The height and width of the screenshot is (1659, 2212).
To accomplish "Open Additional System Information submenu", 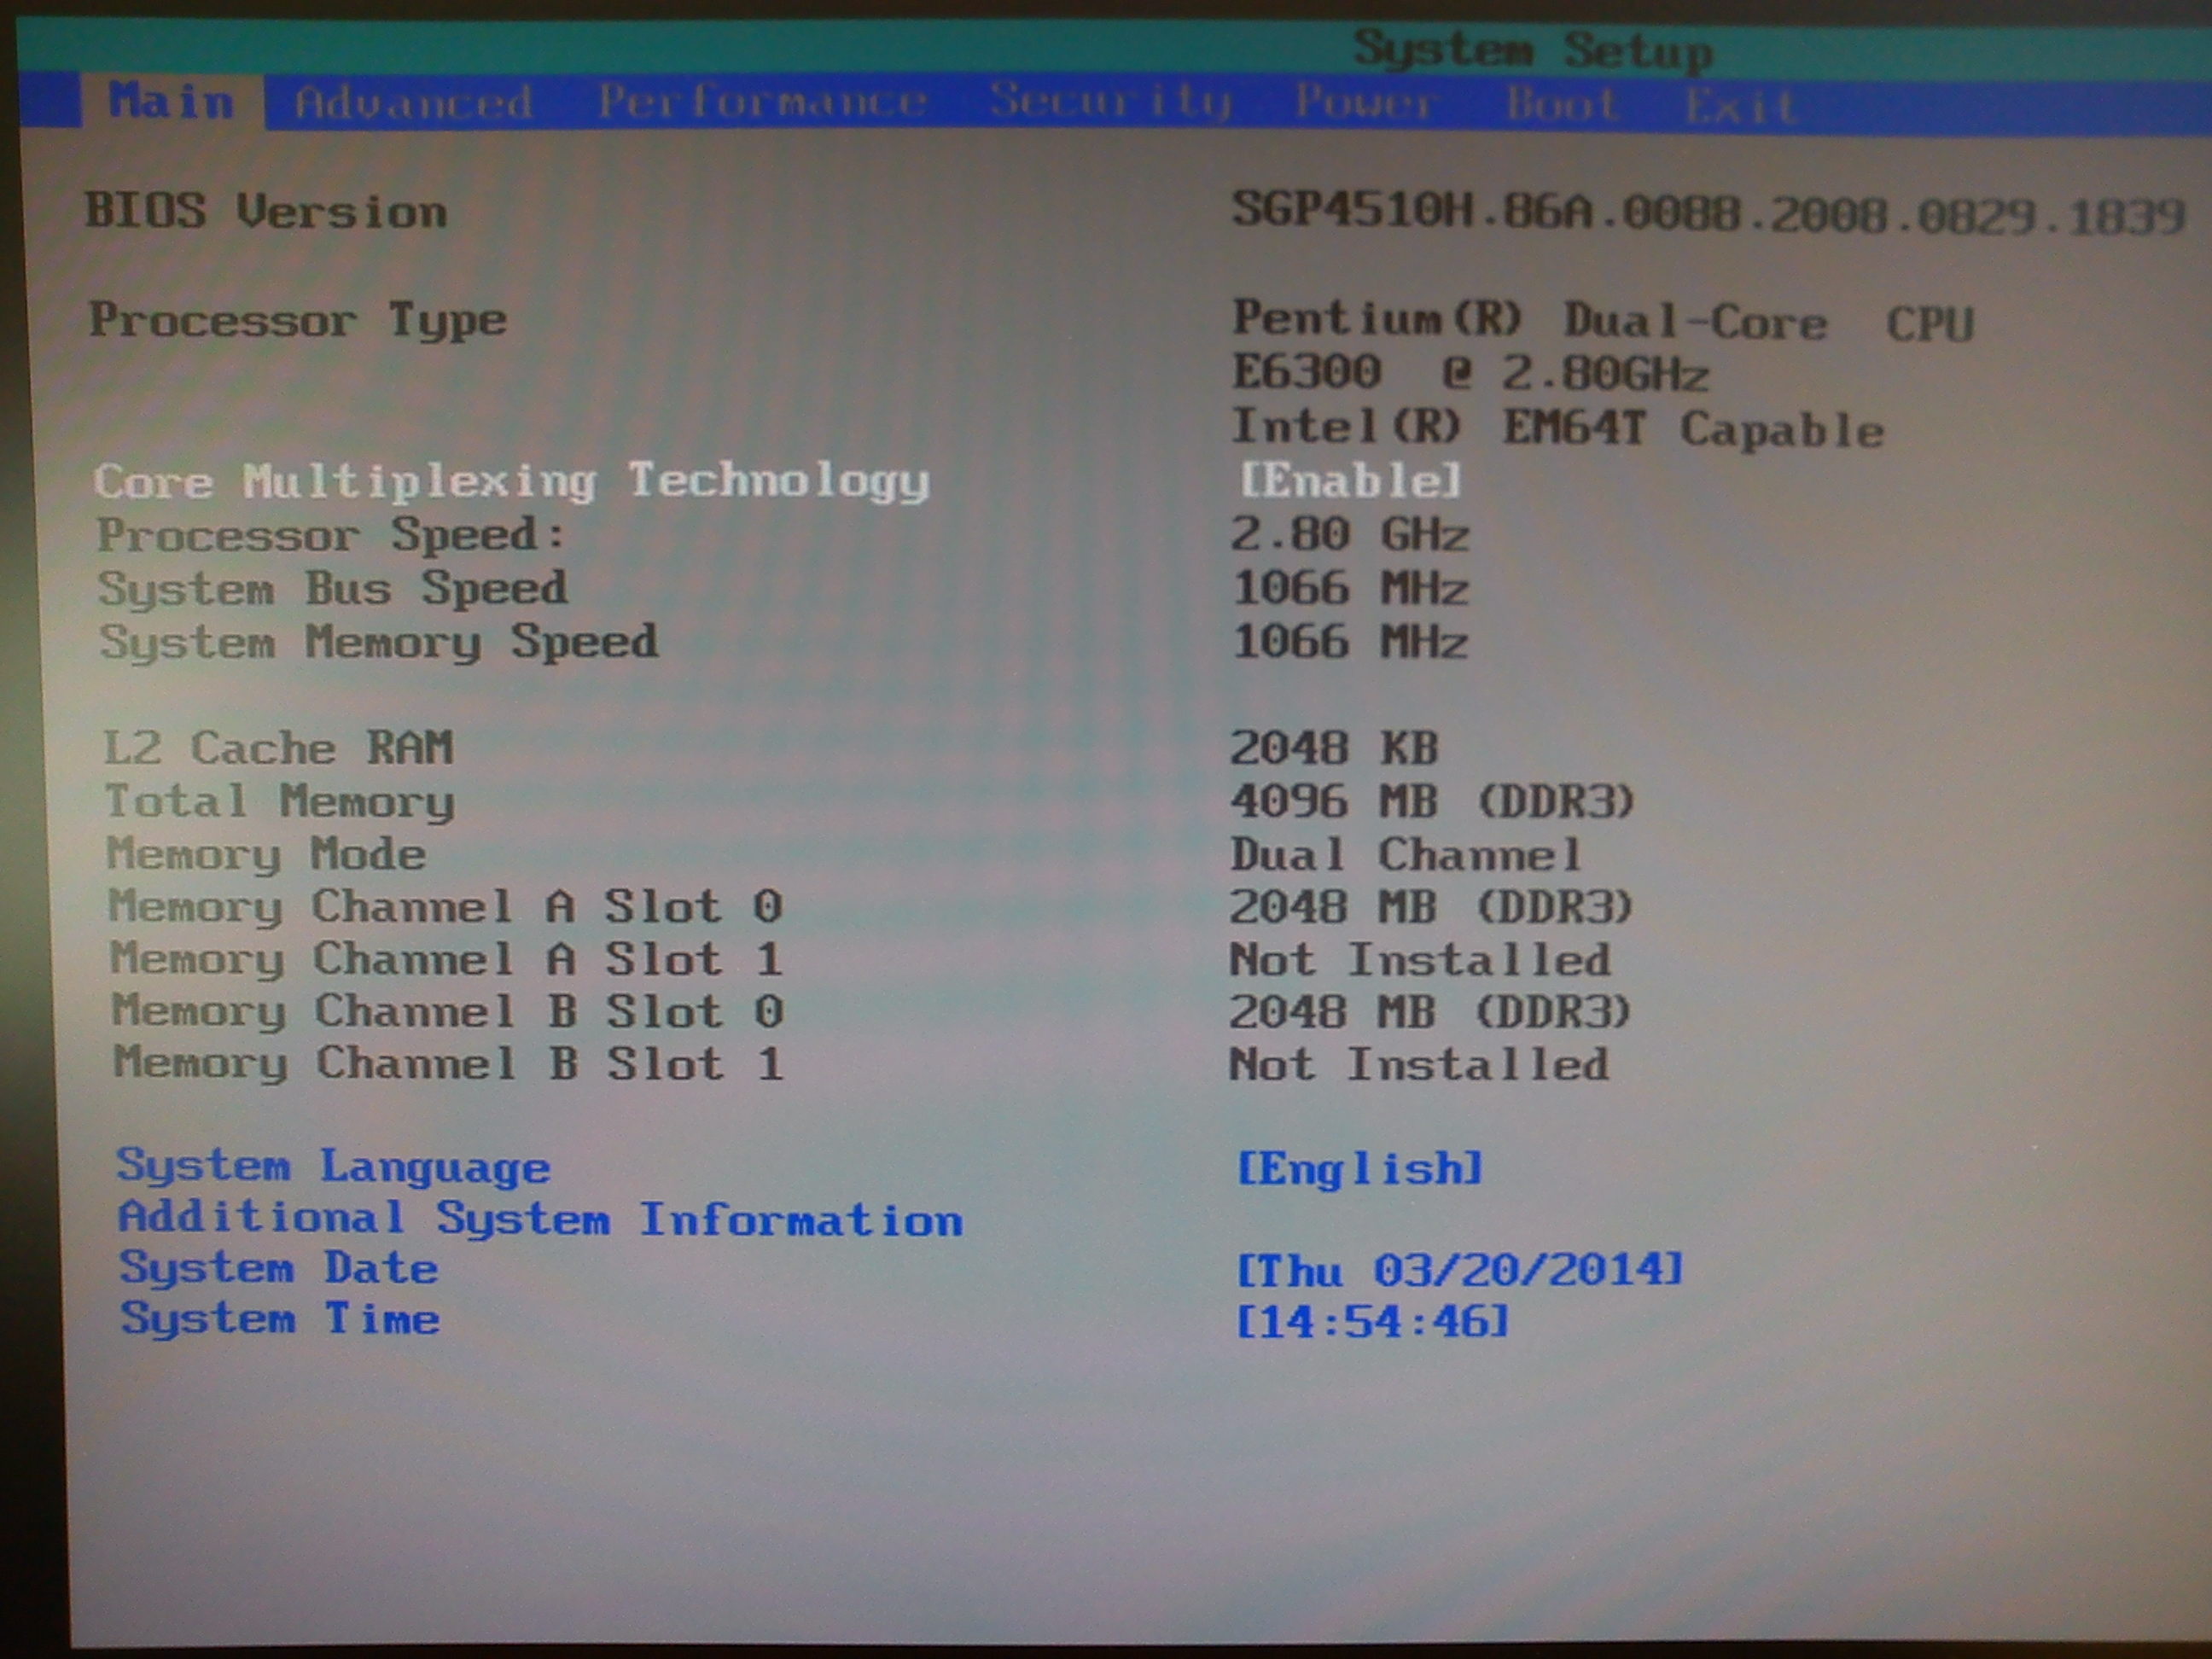I will click(x=540, y=1218).
